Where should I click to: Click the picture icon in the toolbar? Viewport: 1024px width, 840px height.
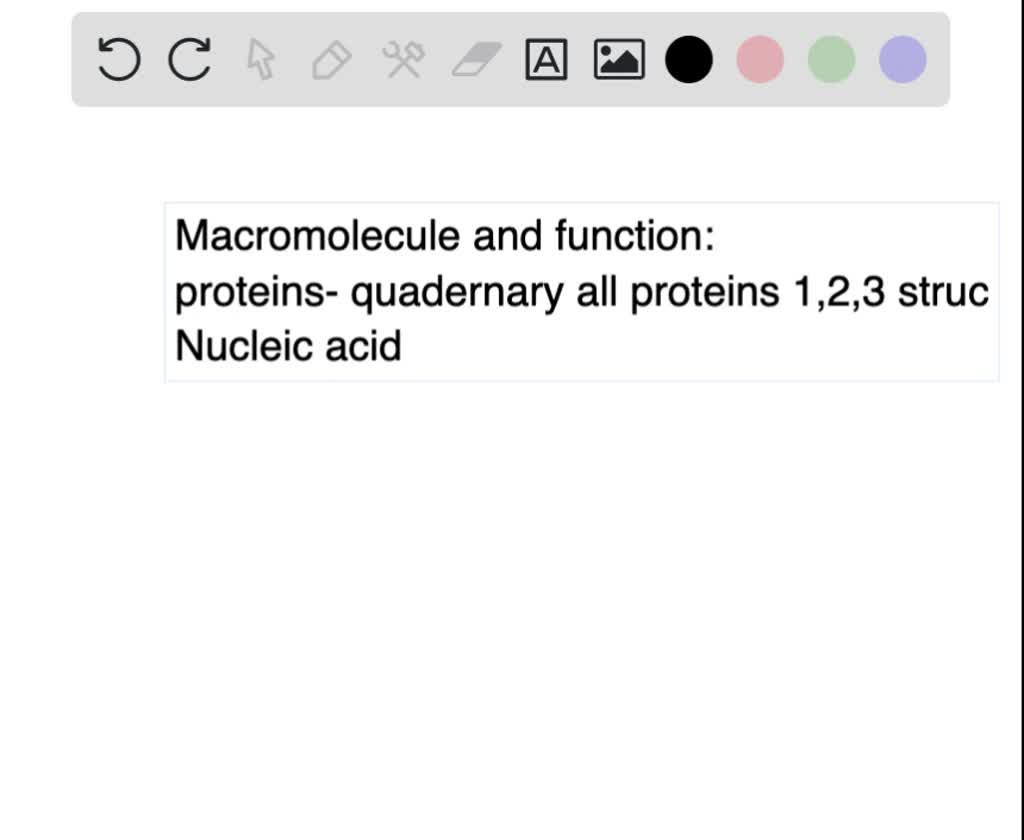point(618,58)
